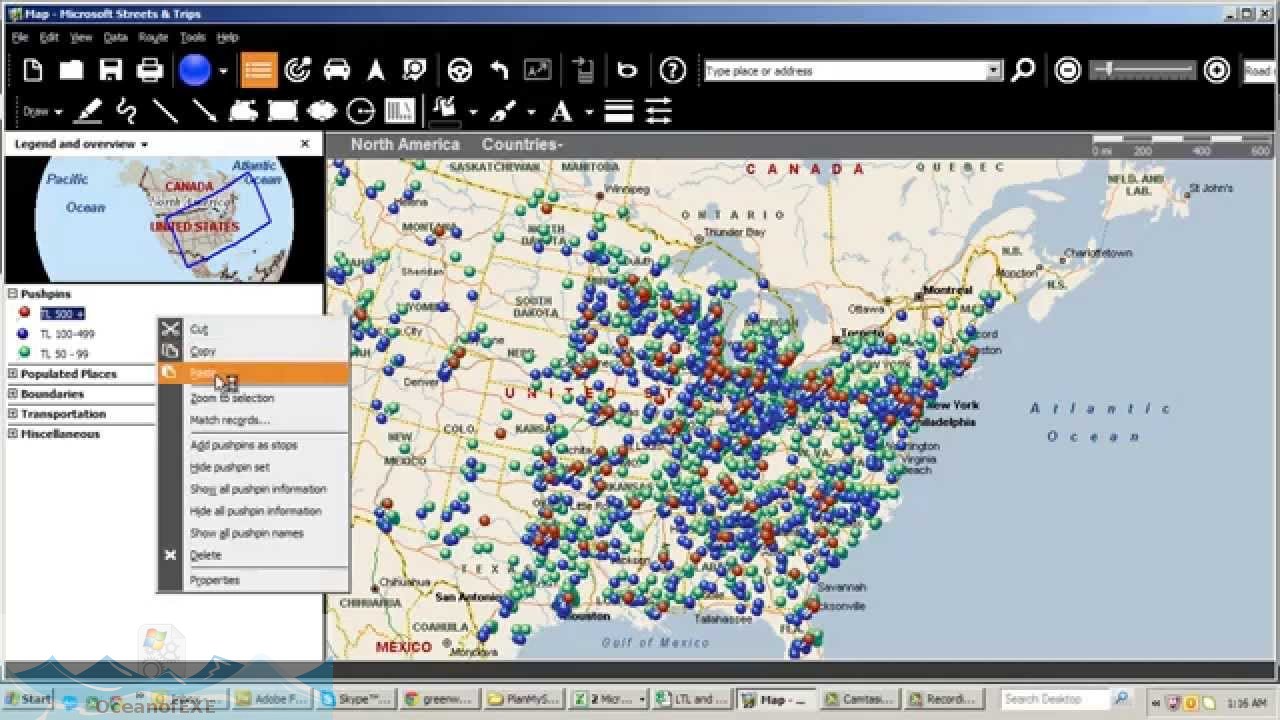
Task: Toggle the orange Legend and overview icon
Action: coord(259,70)
